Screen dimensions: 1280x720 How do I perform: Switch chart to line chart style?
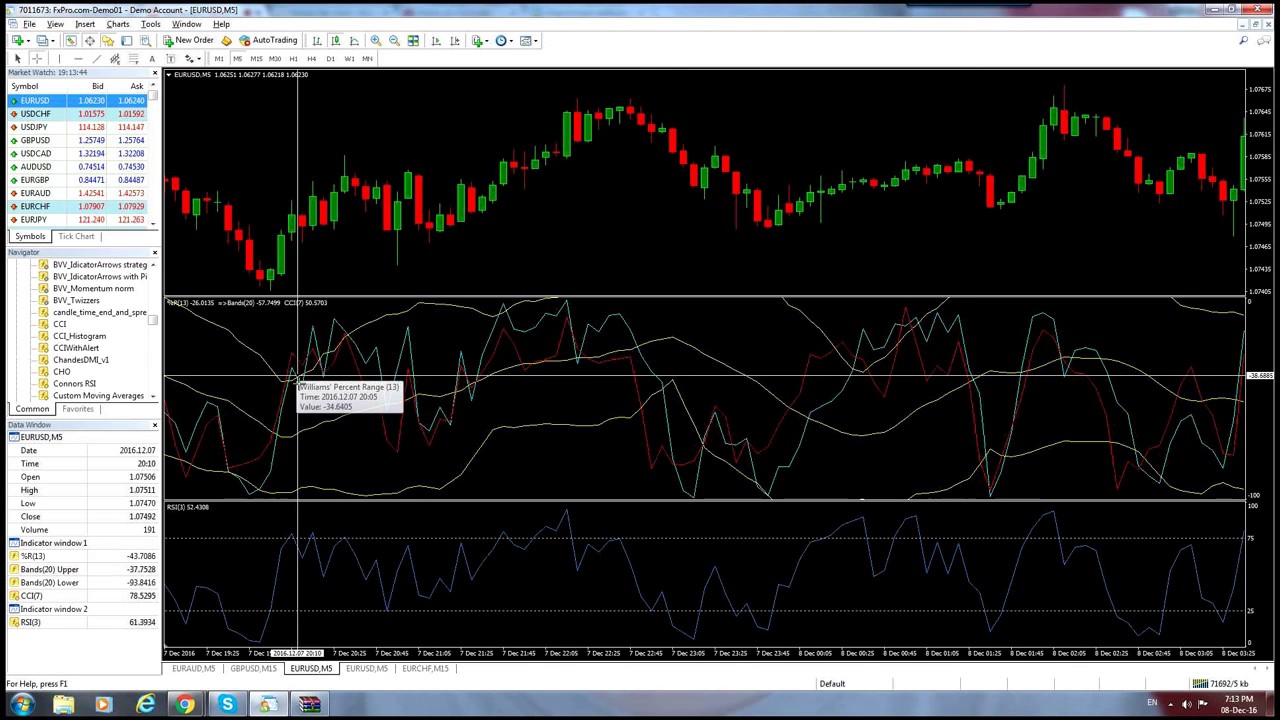(x=354, y=41)
